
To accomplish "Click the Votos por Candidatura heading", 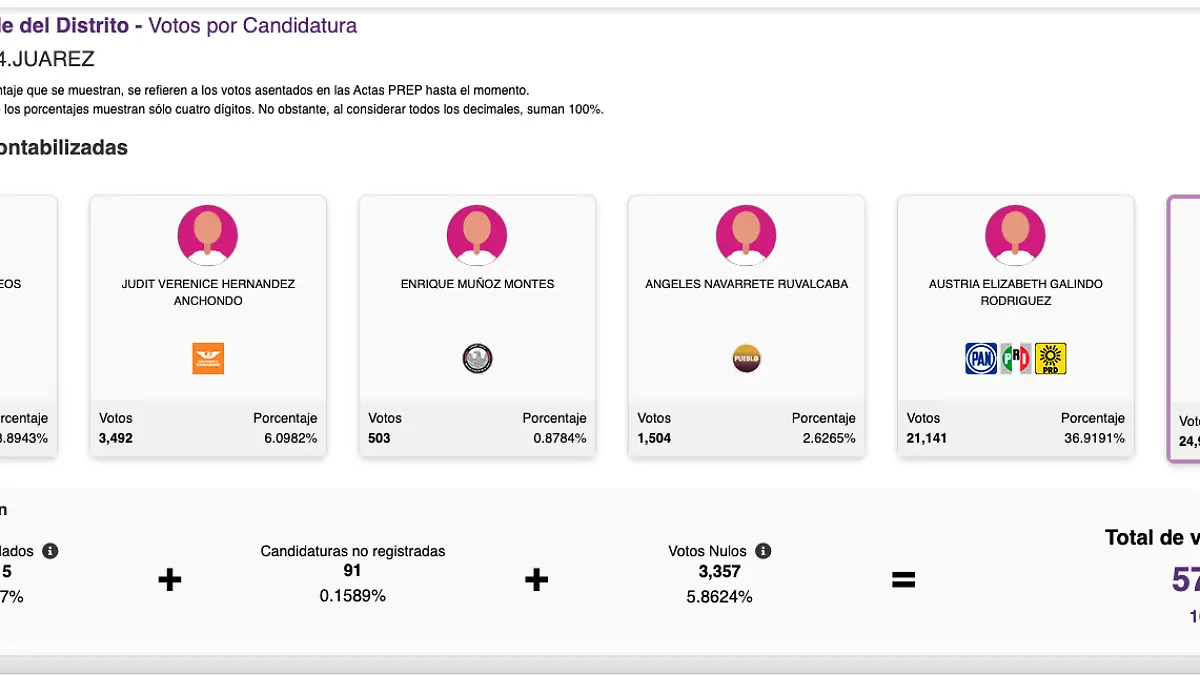I will (x=252, y=26).
